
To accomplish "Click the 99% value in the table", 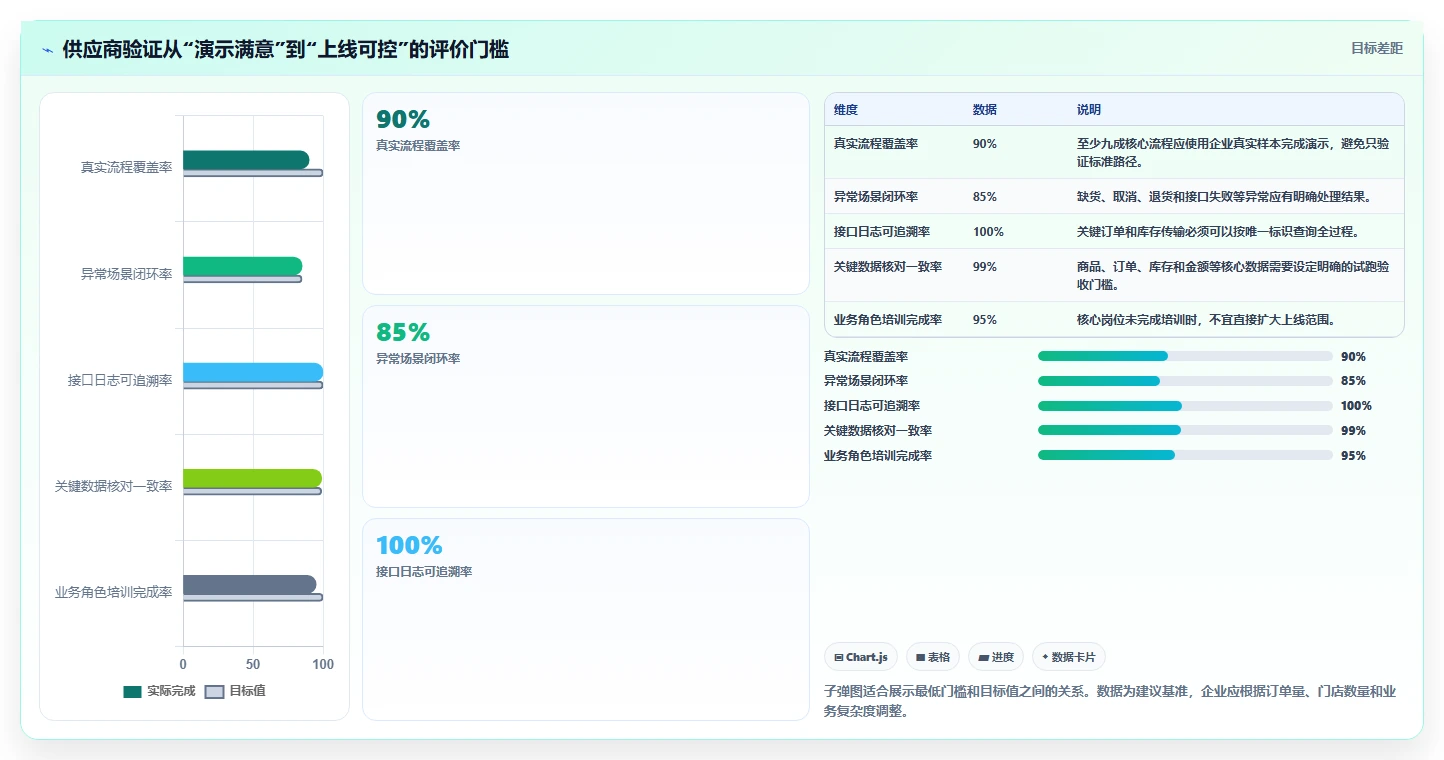I will coord(985,267).
